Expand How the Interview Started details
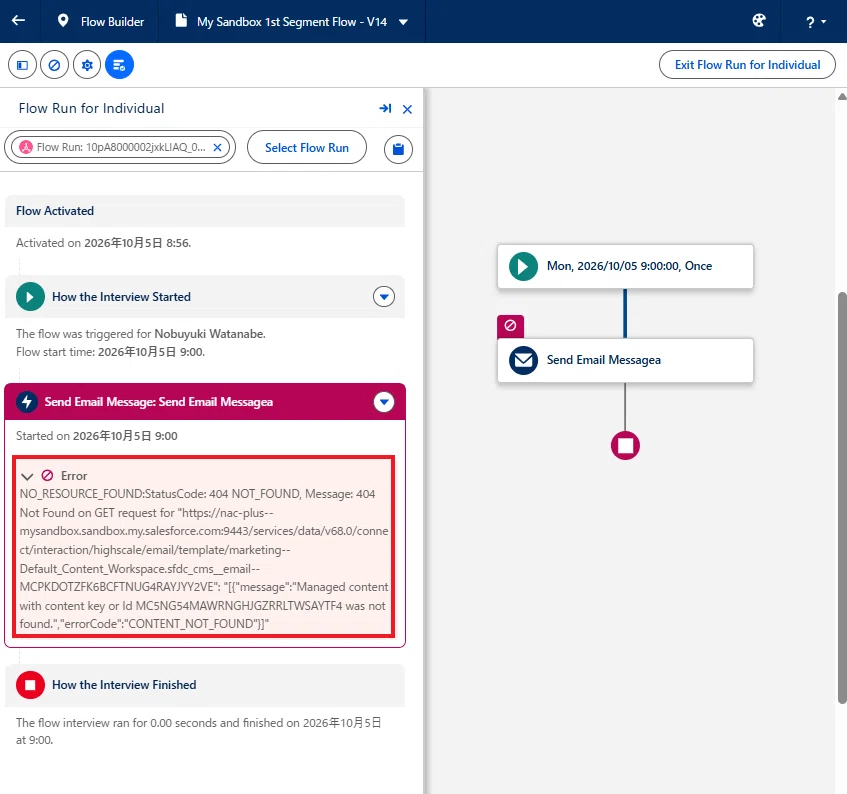 click(384, 297)
